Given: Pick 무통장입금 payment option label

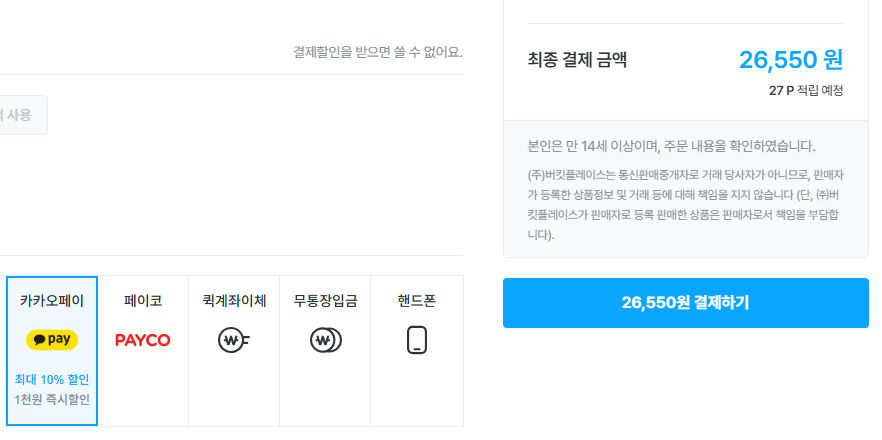Looking at the screenshot, I should click(x=326, y=300).
